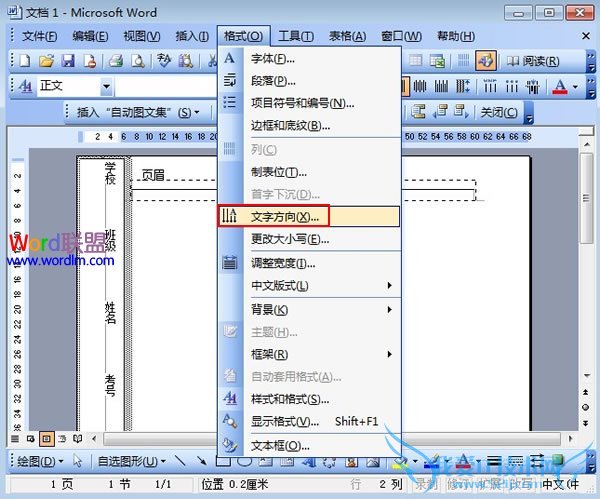The width and height of the screenshot is (600, 499).
Task: Click the Select Browse Object circle button
Action: tap(585, 407)
